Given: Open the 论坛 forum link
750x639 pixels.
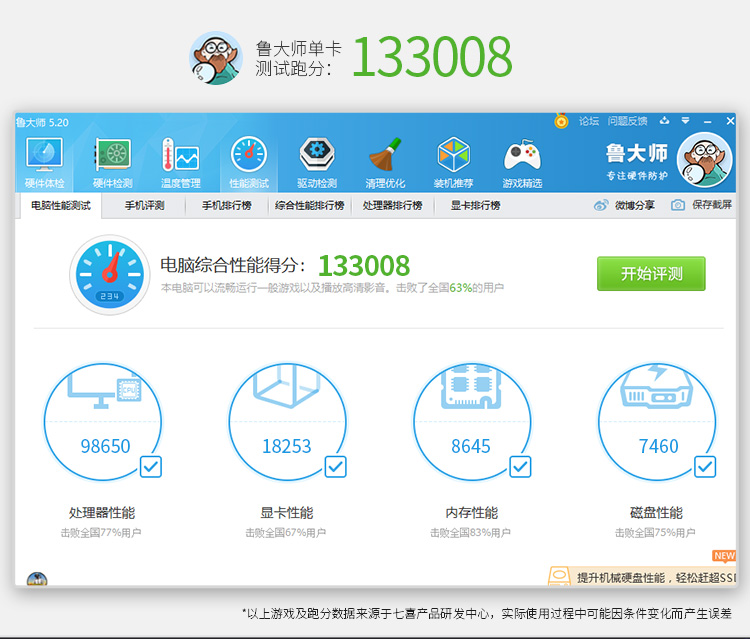Looking at the screenshot, I should tap(589, 121).
